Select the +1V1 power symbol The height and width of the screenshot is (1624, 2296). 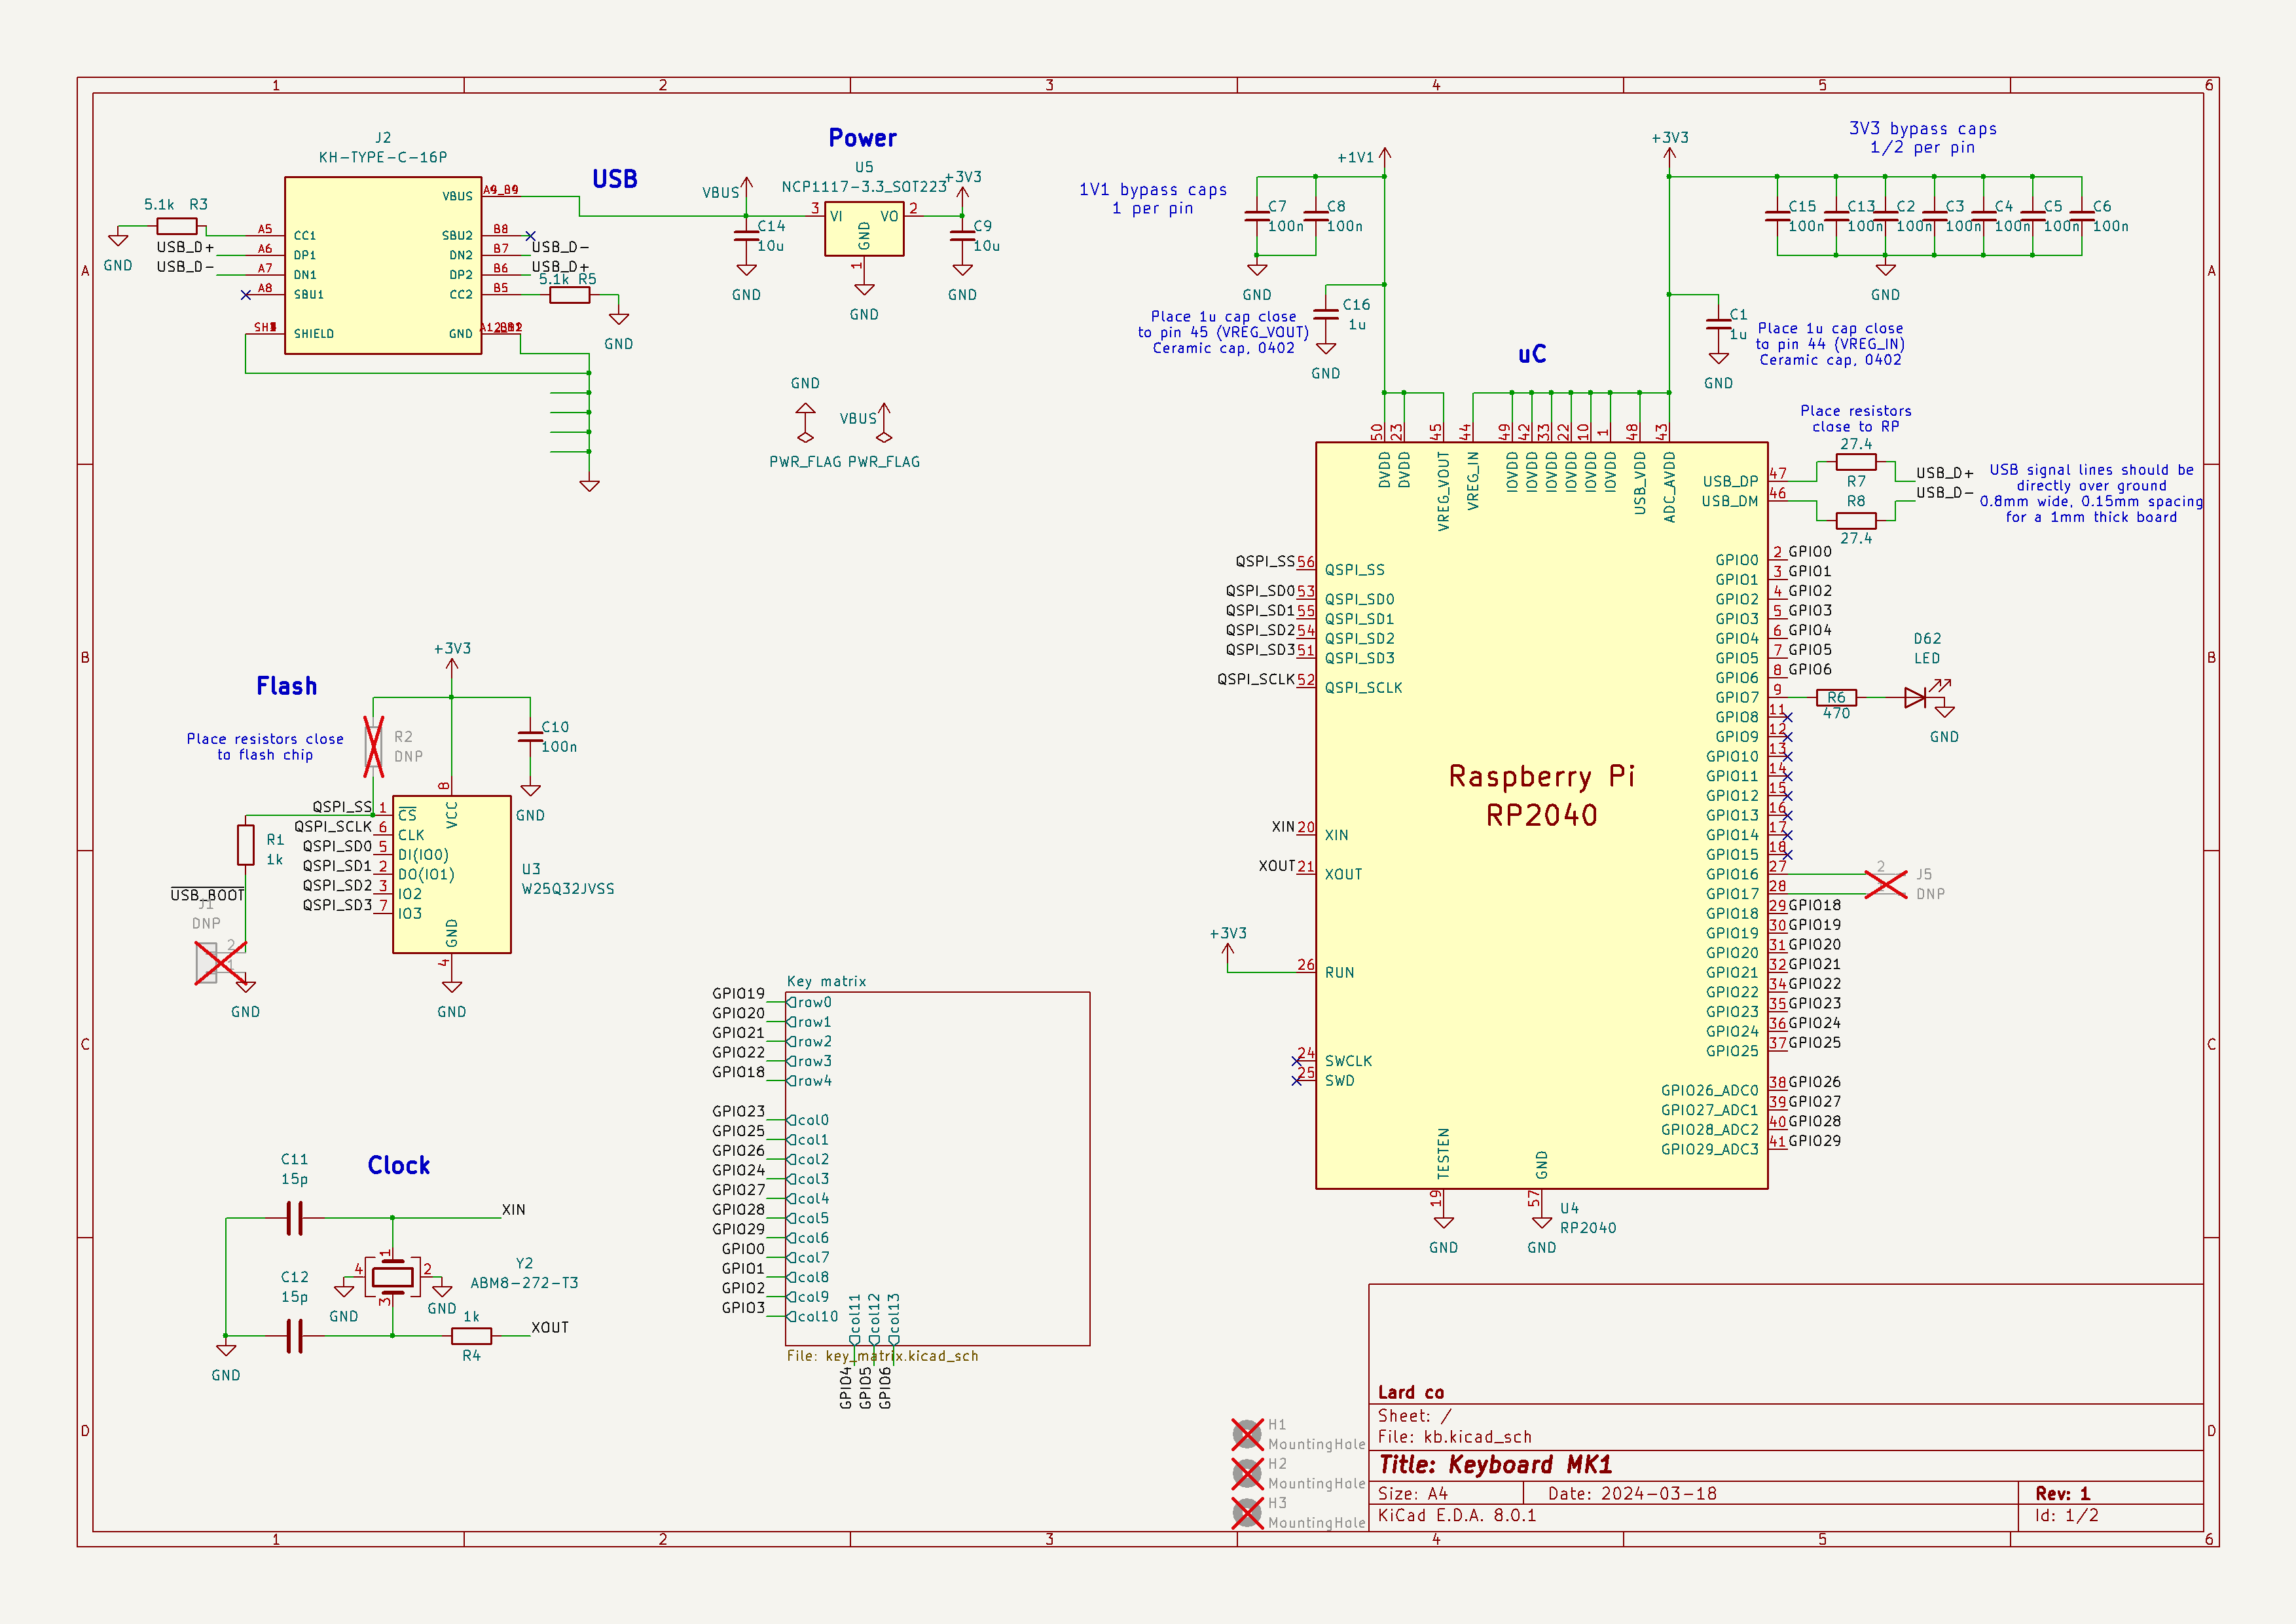[1384, 156]
